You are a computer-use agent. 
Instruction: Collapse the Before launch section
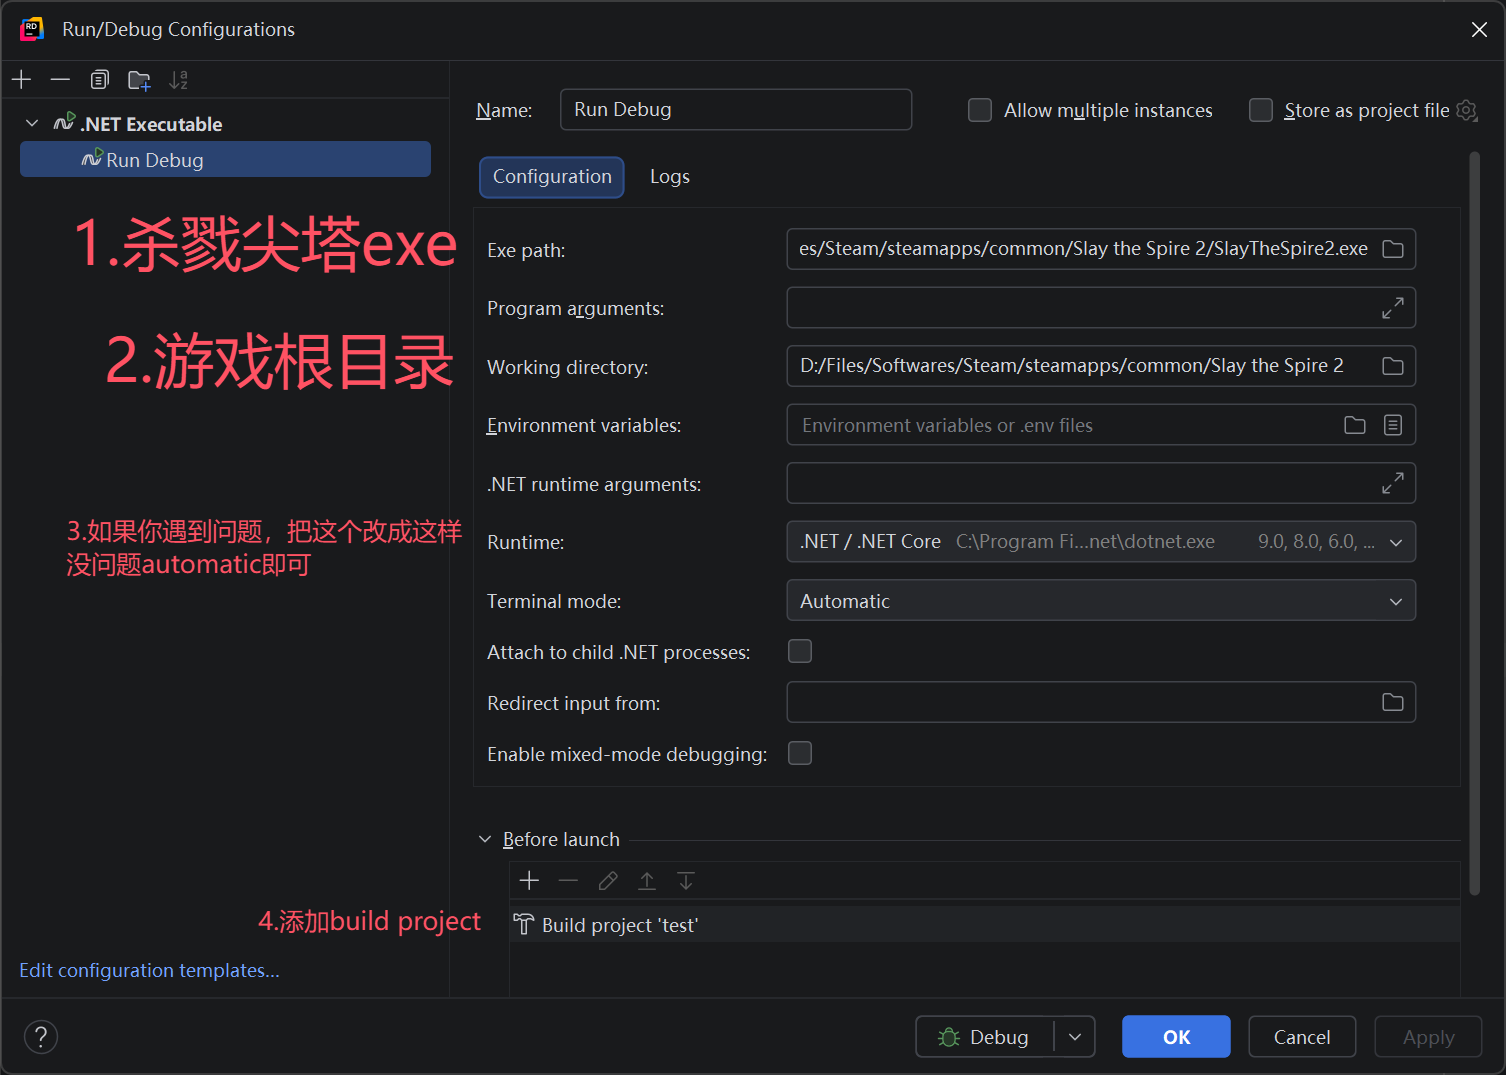(485, 839)
